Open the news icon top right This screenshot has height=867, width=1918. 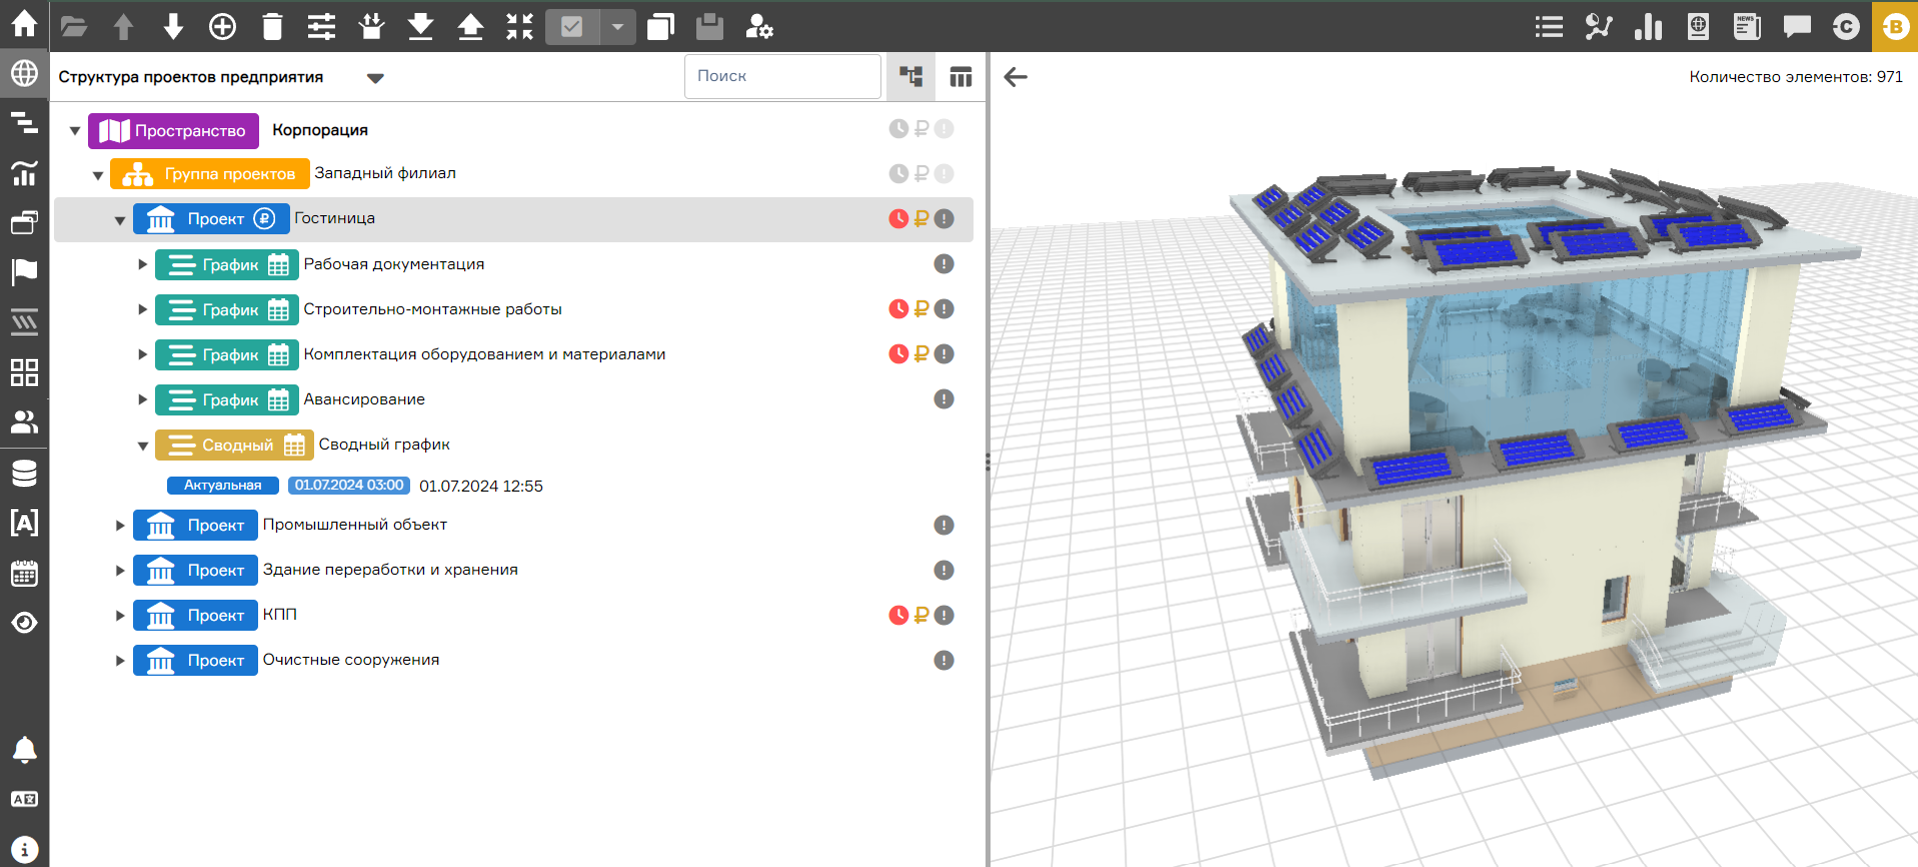[1747, 26]
